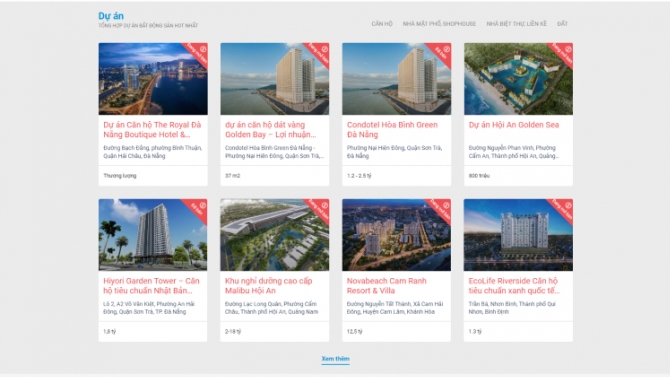This screenshot has width=670, height=377.
Task: Open Malibu Hội An resort thumbnail
Action: click(x=275, y=235)
